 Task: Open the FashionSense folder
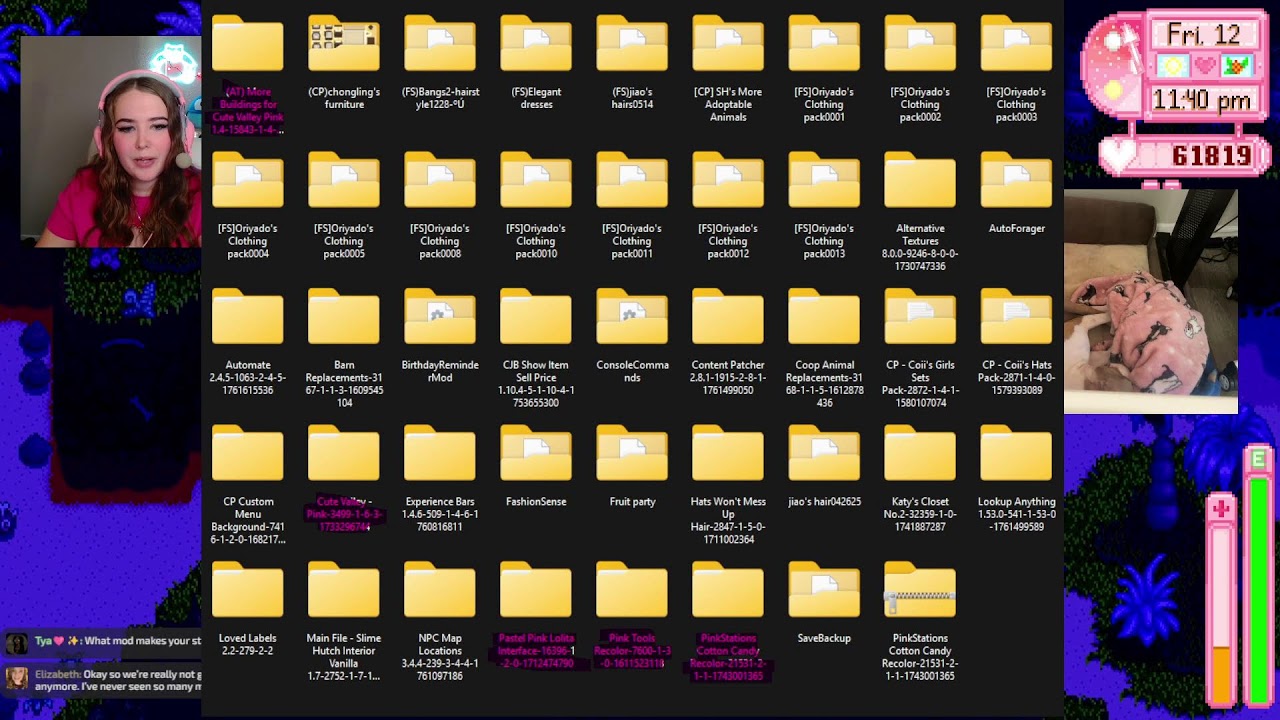[x=536, y=454]
